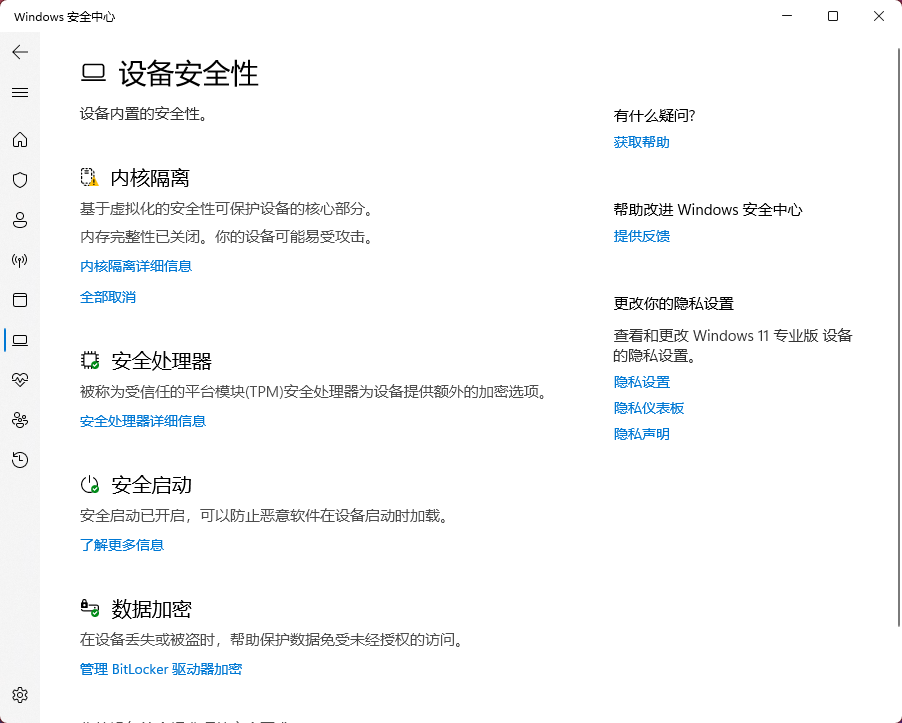Click the 全部取消 link
Image resolution: width=902 pixels, height=723 pixels.
tap(108, 297)
